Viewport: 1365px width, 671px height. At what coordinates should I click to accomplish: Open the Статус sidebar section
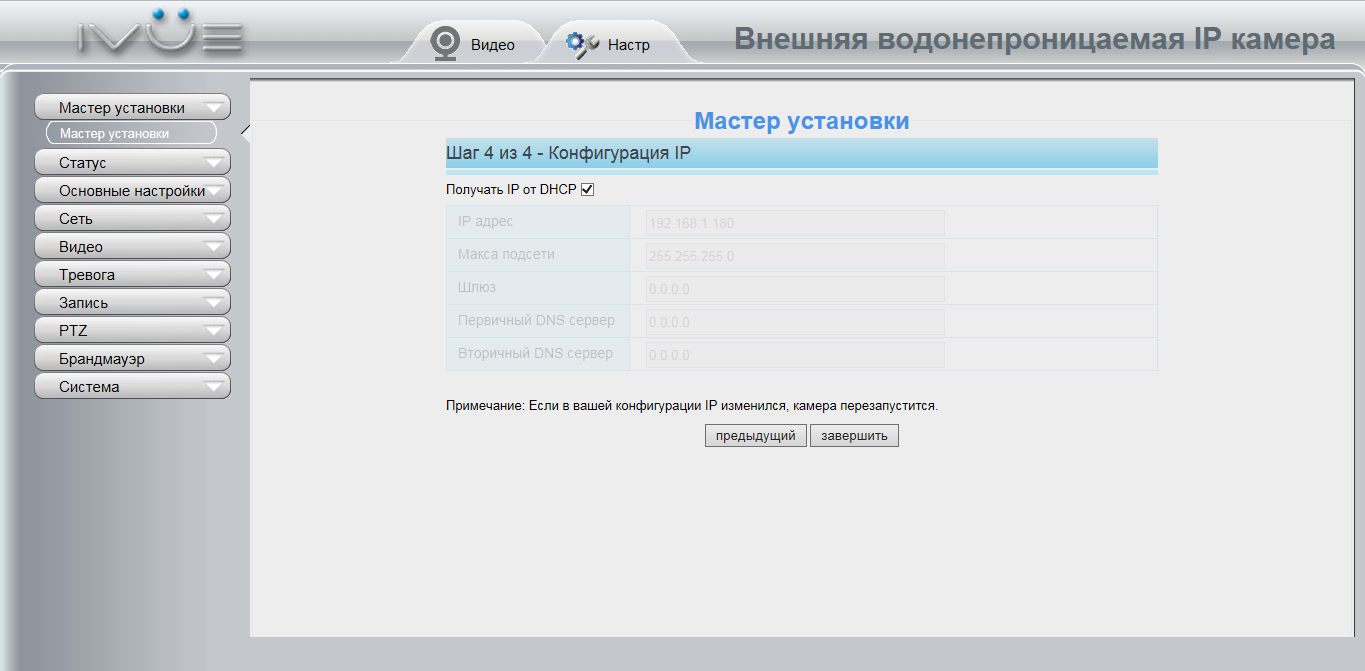pos(132,162)
